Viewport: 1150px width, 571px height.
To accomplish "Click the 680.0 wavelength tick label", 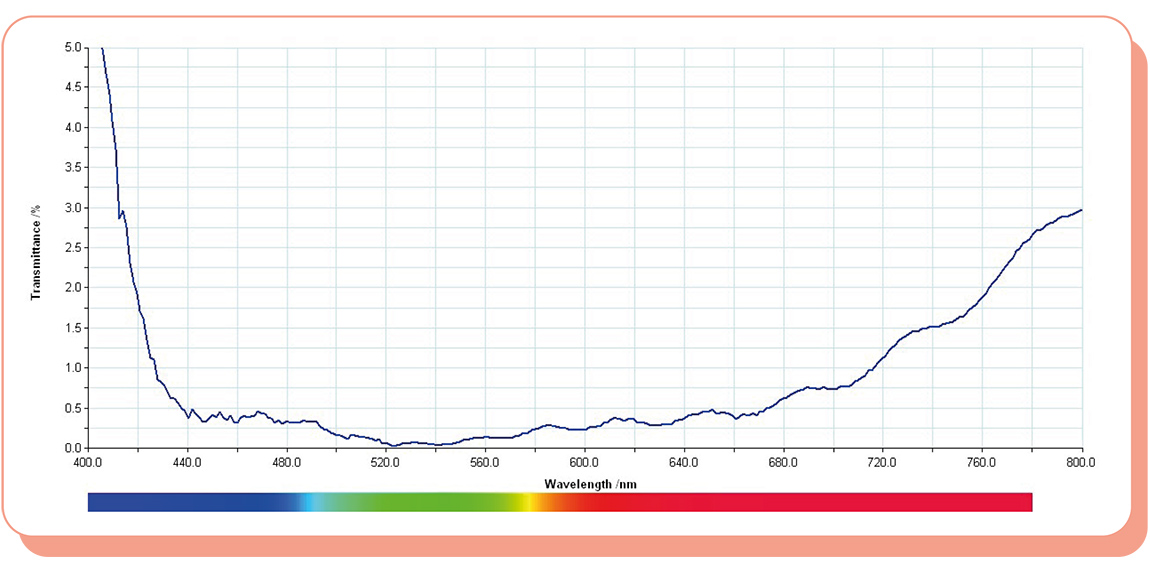I will click(783, 463).
